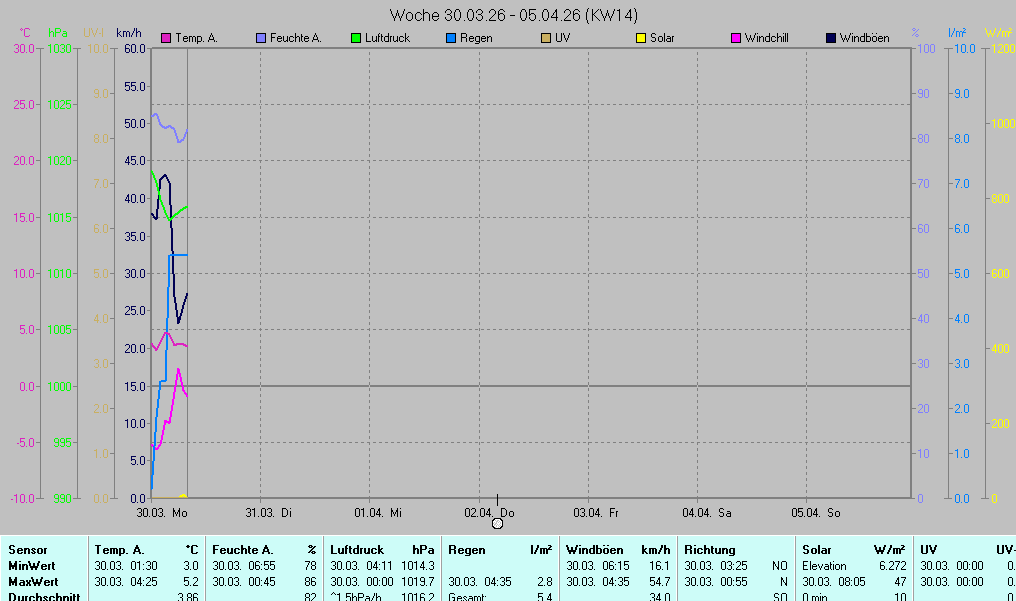Click the Sensor column header in table

pyautogui.click(x=27, y=550)
